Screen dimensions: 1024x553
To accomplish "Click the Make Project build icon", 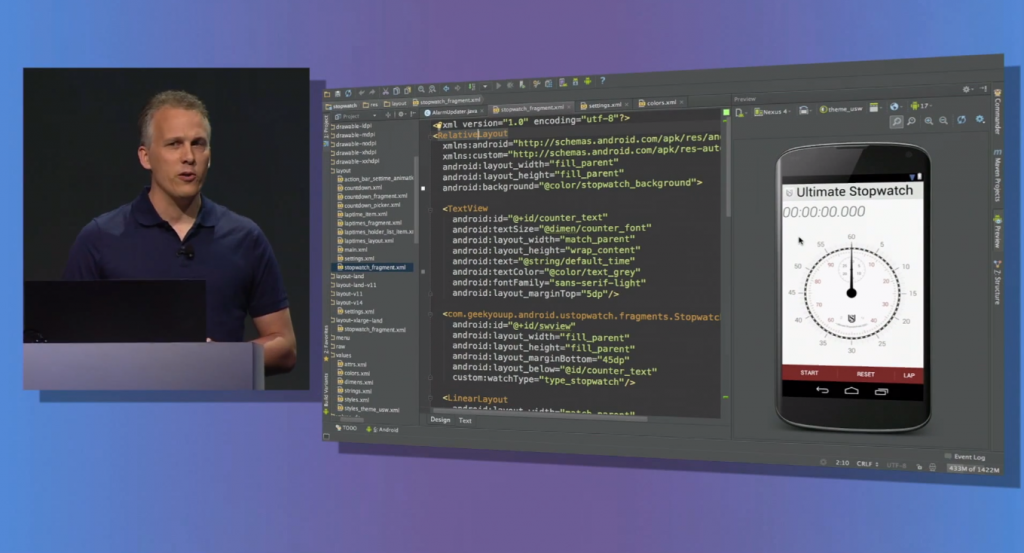I will (x=472, y=87).
